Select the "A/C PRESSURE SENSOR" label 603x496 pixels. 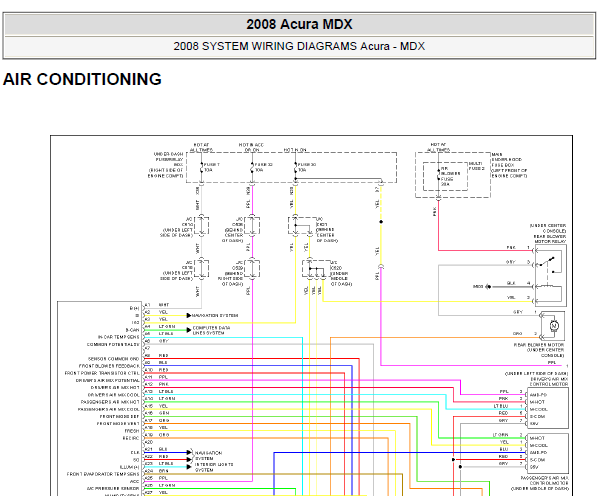click(113, 489)
